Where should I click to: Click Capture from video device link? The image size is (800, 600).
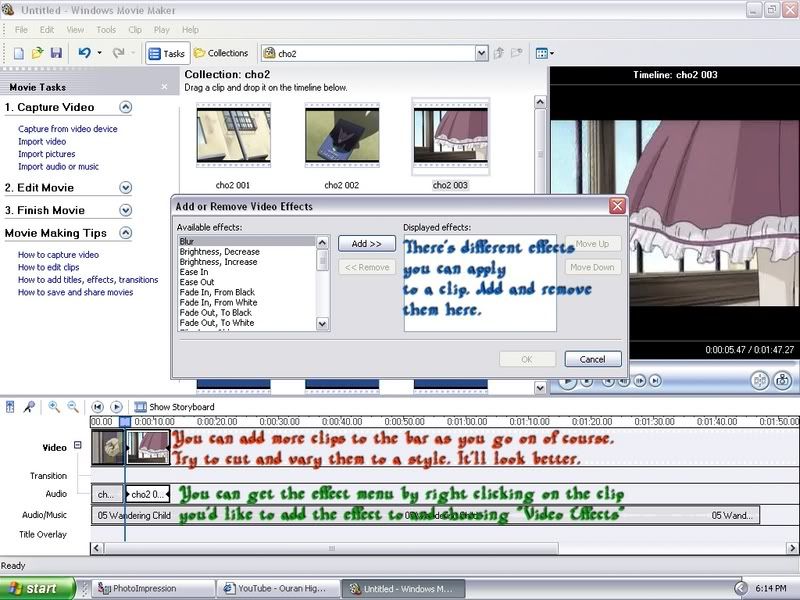pyautogui.click(x=68, y=129)
